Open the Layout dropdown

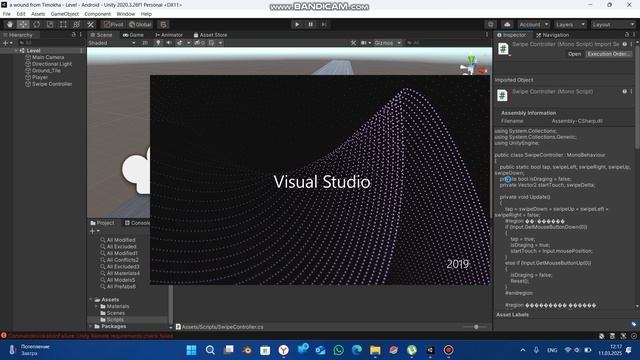pos(613,24)
